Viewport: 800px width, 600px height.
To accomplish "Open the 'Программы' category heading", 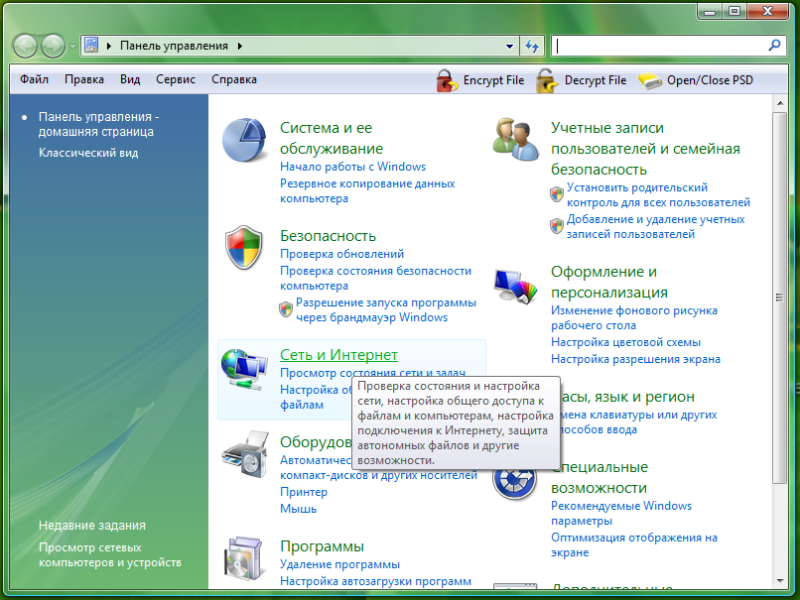I will coord(322,546).
